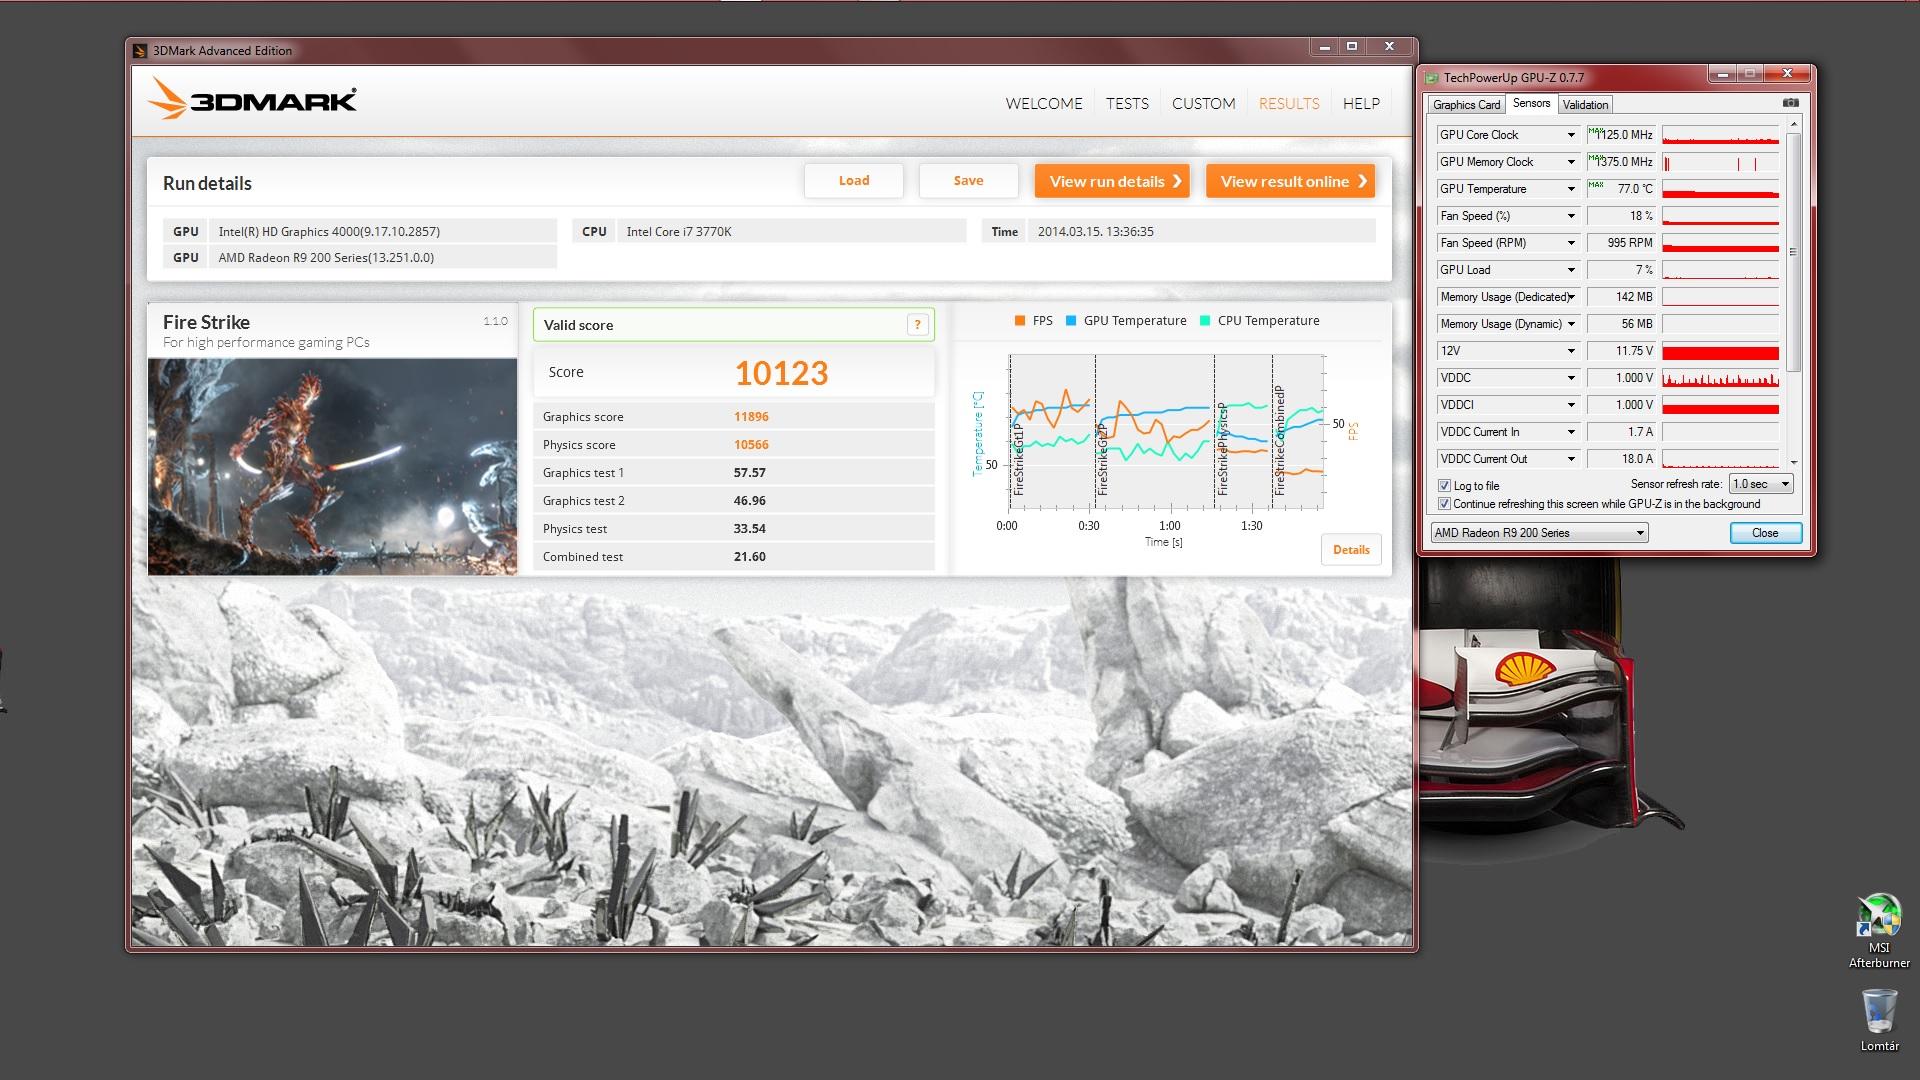Open GPU Load sensor dropdown

pyautogui.click(x=1571, y=270)
